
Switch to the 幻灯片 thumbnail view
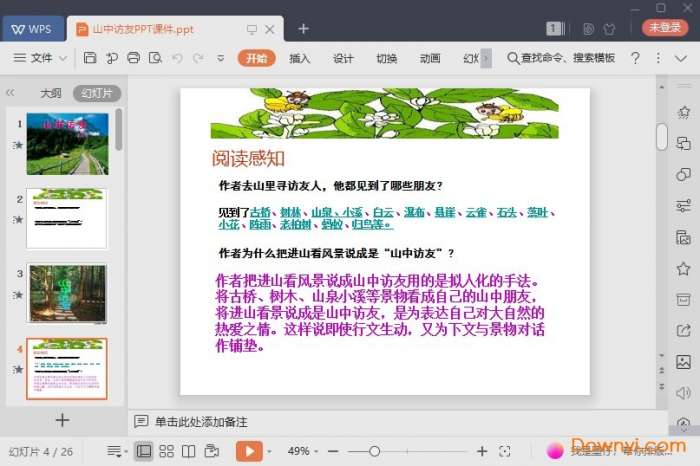pyautogui.click(x=97, y=93)
